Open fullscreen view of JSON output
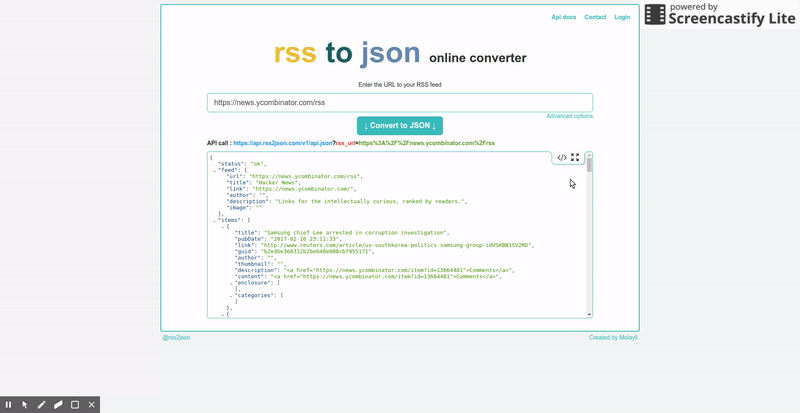 575,157
